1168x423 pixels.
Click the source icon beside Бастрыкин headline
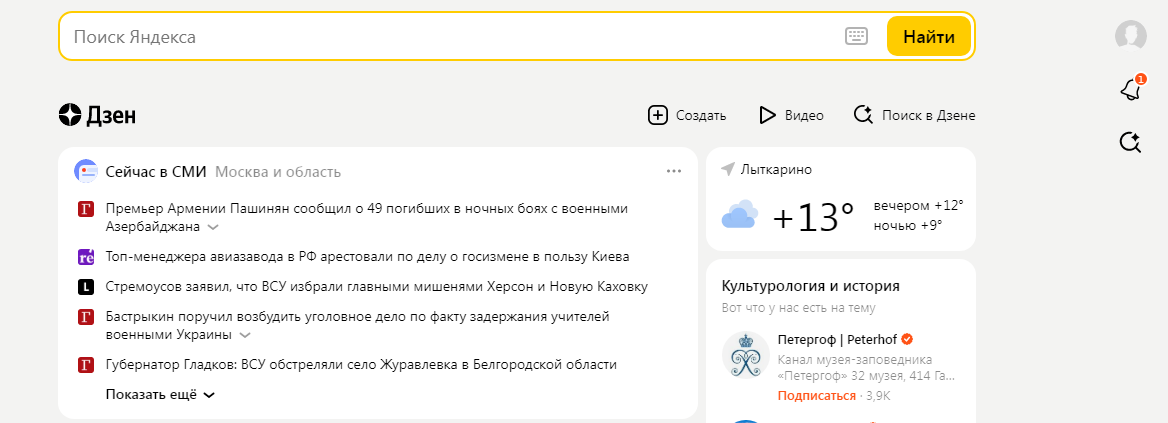(x=85, y=317)
